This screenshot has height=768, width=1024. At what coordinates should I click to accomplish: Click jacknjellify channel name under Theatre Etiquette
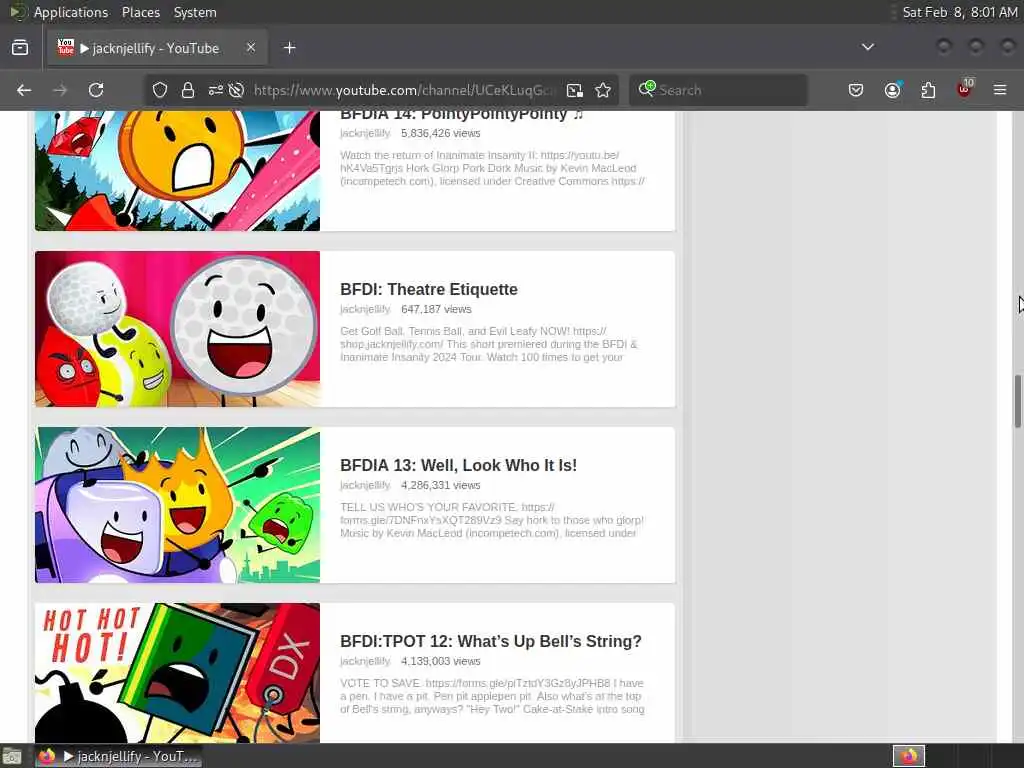click(365, 310)
